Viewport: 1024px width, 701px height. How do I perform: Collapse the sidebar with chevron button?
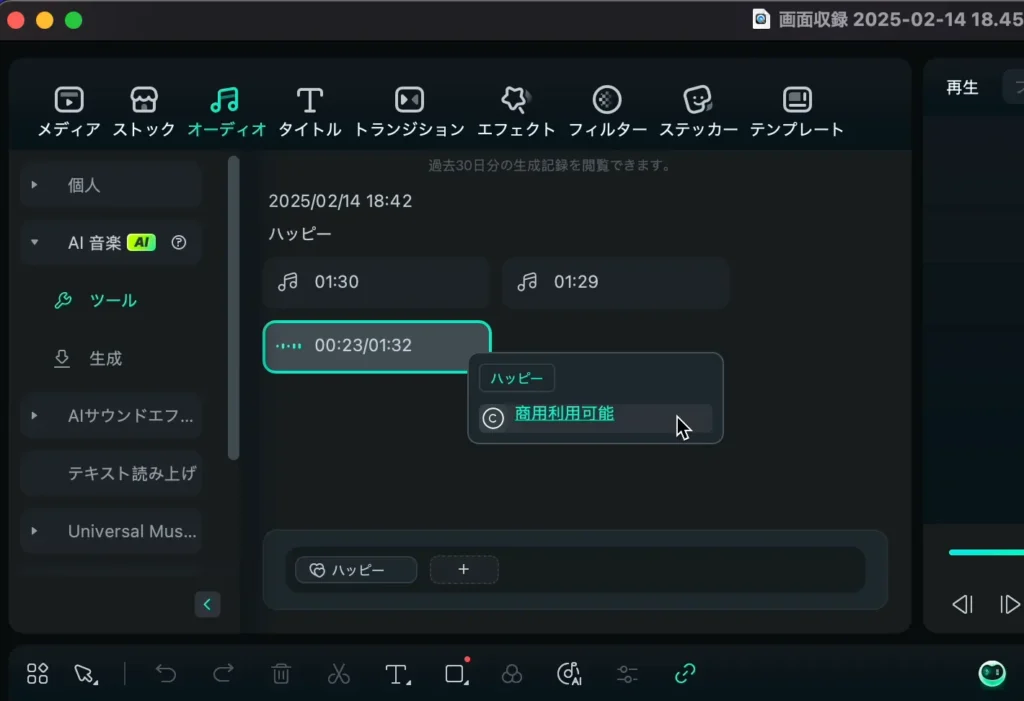pyautogui.click(x=207, y=604)
